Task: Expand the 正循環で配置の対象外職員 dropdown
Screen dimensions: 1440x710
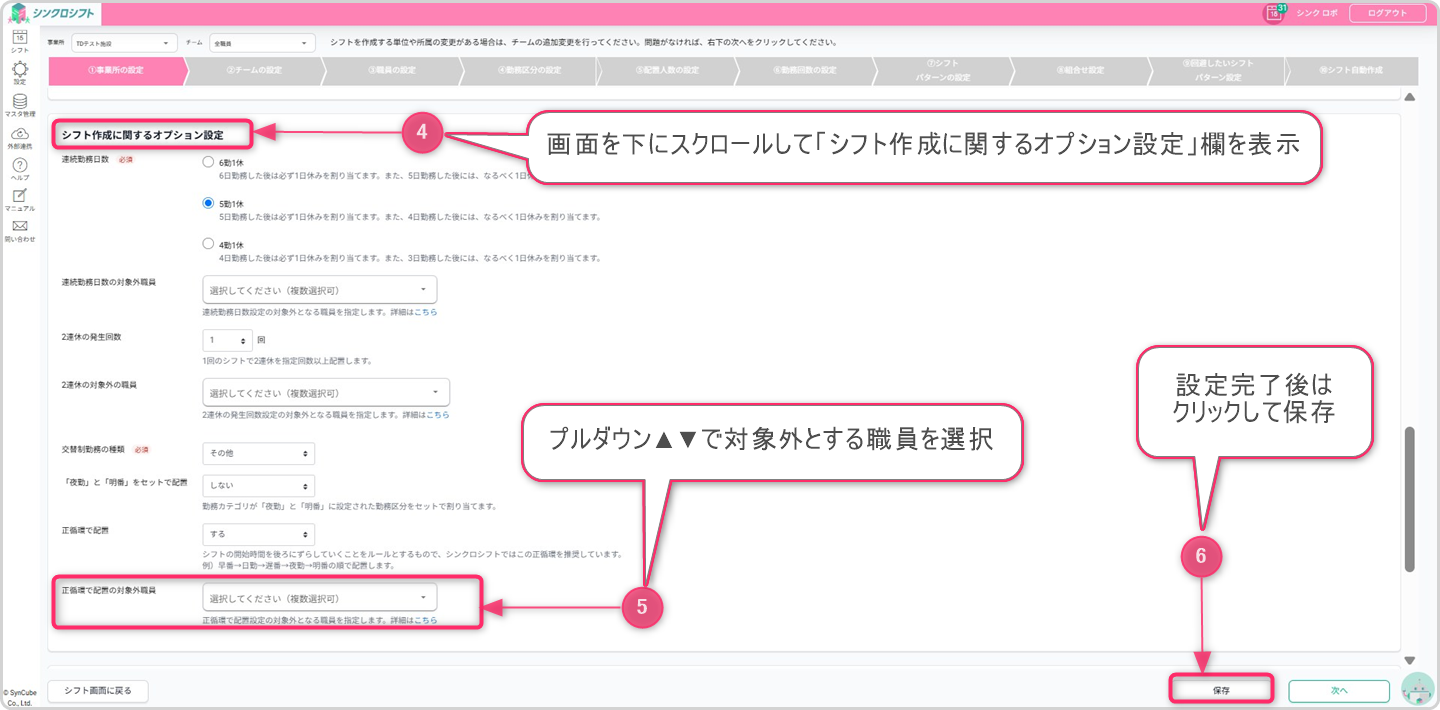Action: point(319,598)
